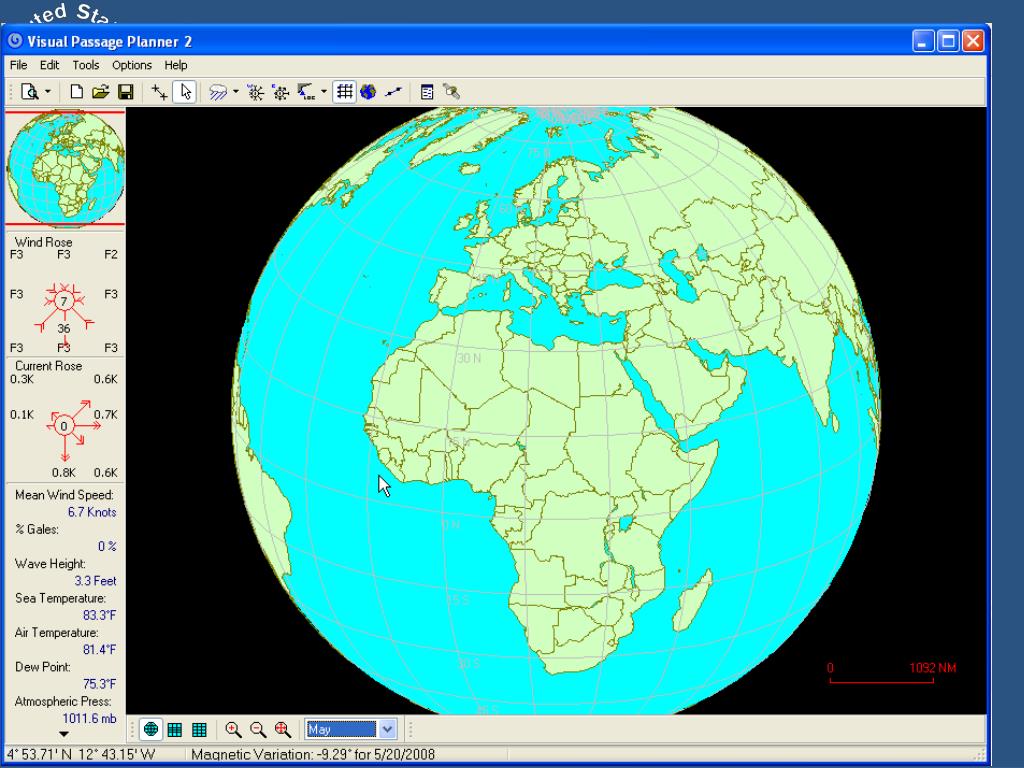
Task: Click the rain cloud weather icon
Action: (217, 92)
